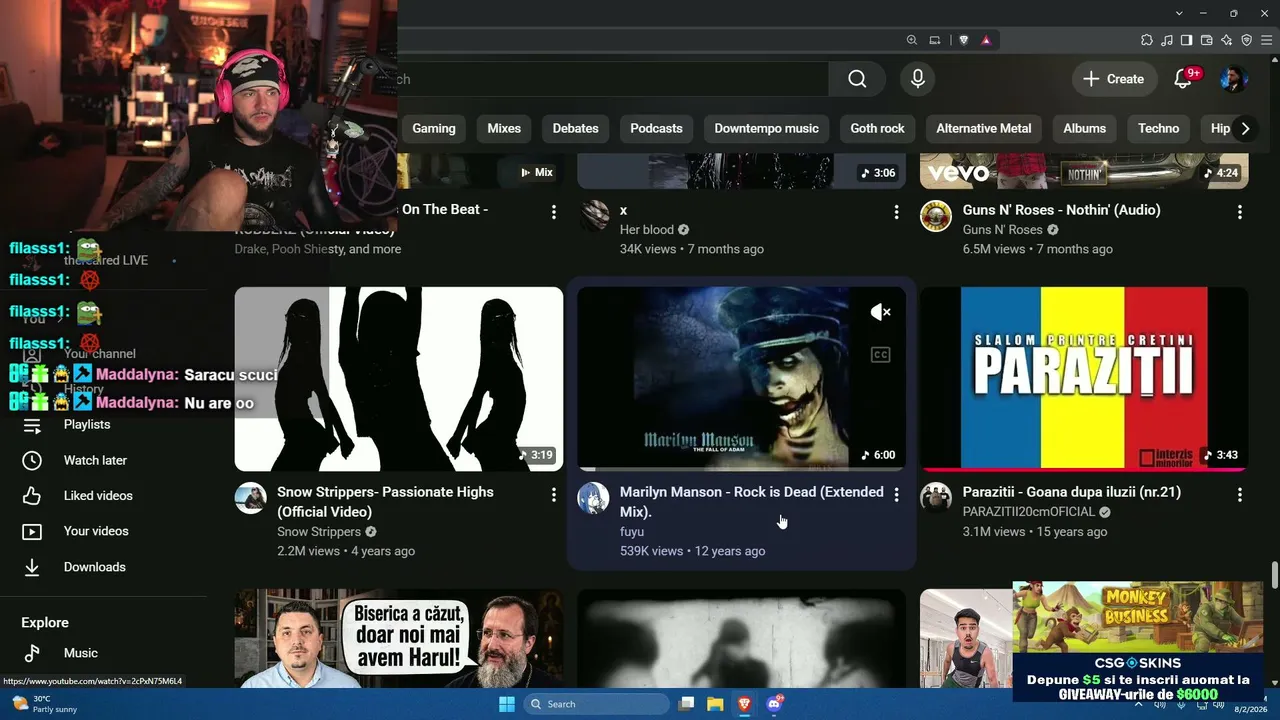Screen dimensions: 1280x720
Task: Open Discord from the taskbar
Action: click(x=774, y=704)
